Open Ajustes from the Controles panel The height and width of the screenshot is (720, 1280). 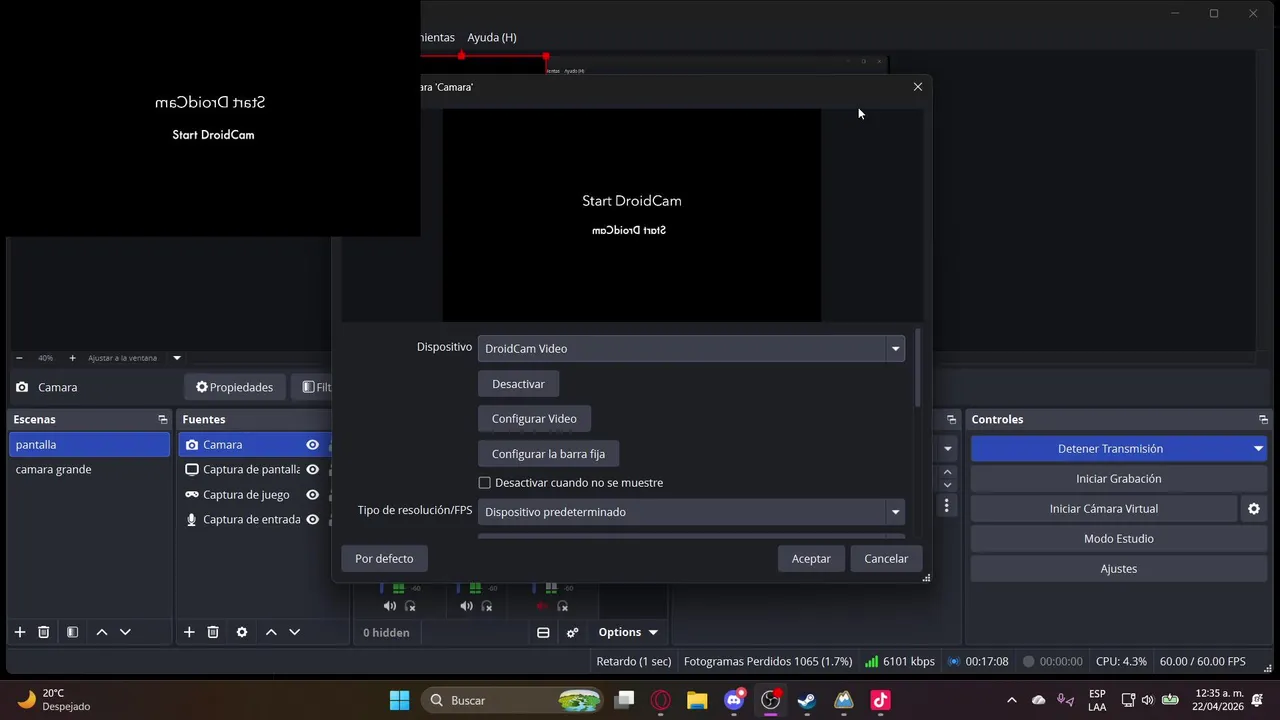(x=1119, y=569)
